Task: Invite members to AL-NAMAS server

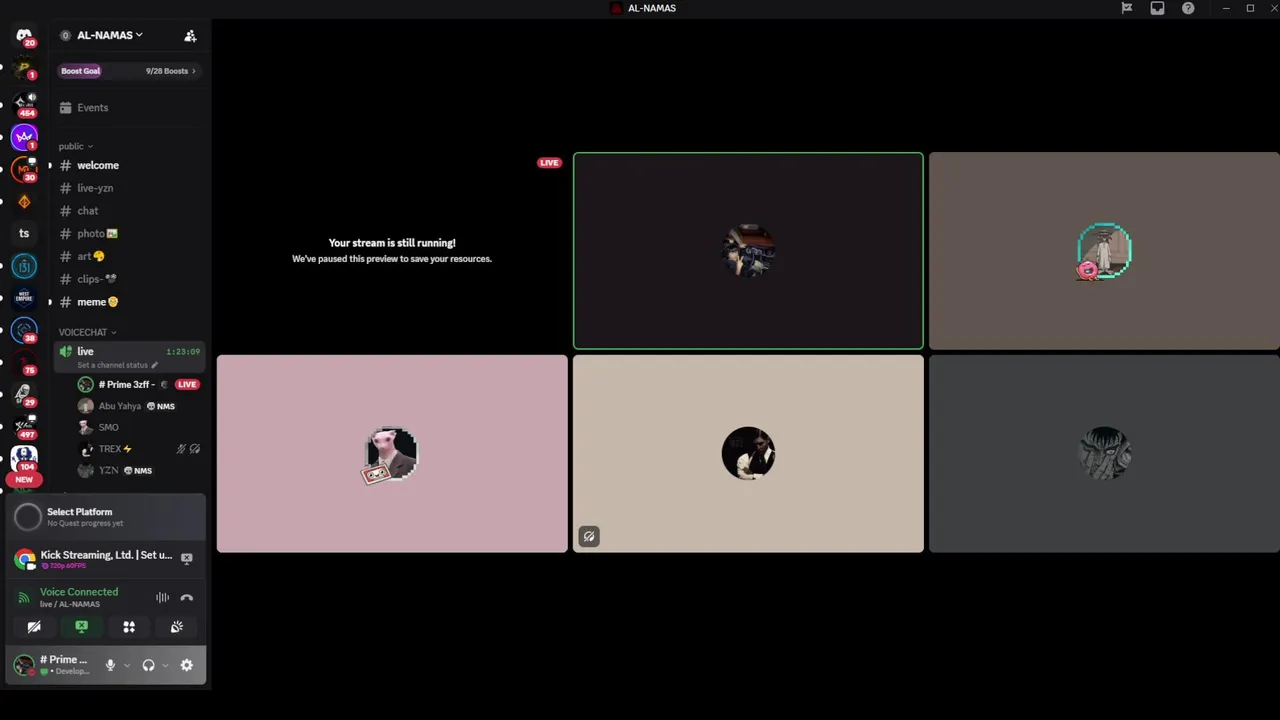Action: coord(190,36)
